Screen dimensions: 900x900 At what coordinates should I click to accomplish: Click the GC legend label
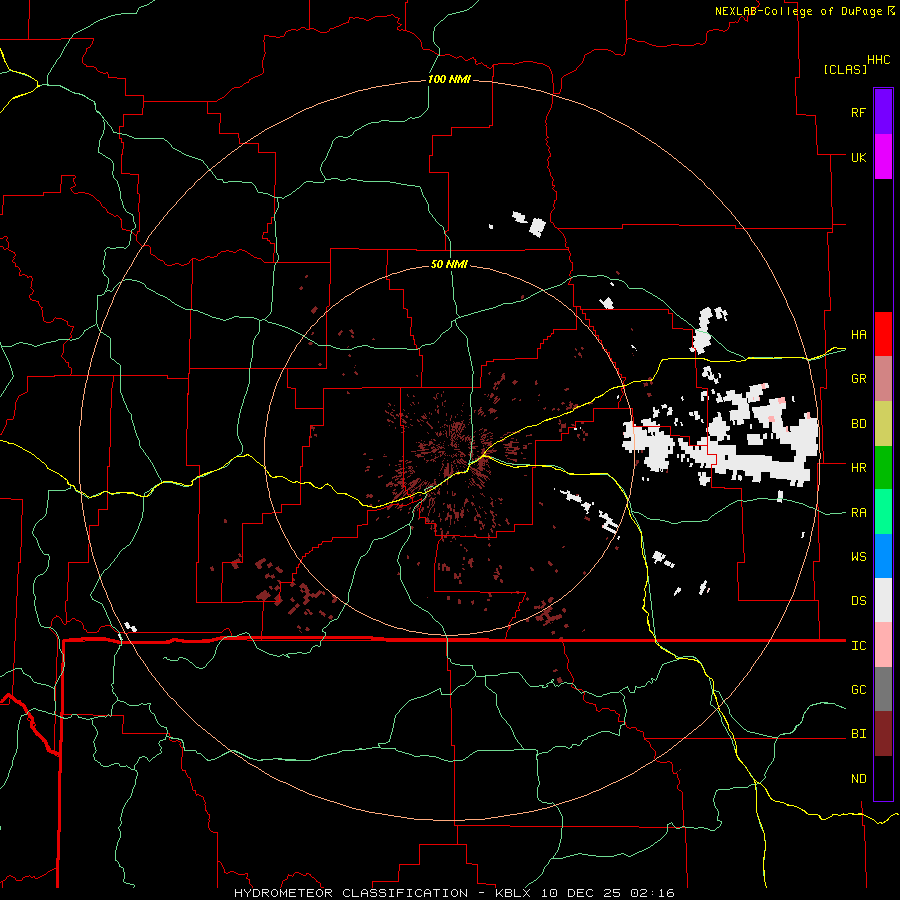click(858, 690)
